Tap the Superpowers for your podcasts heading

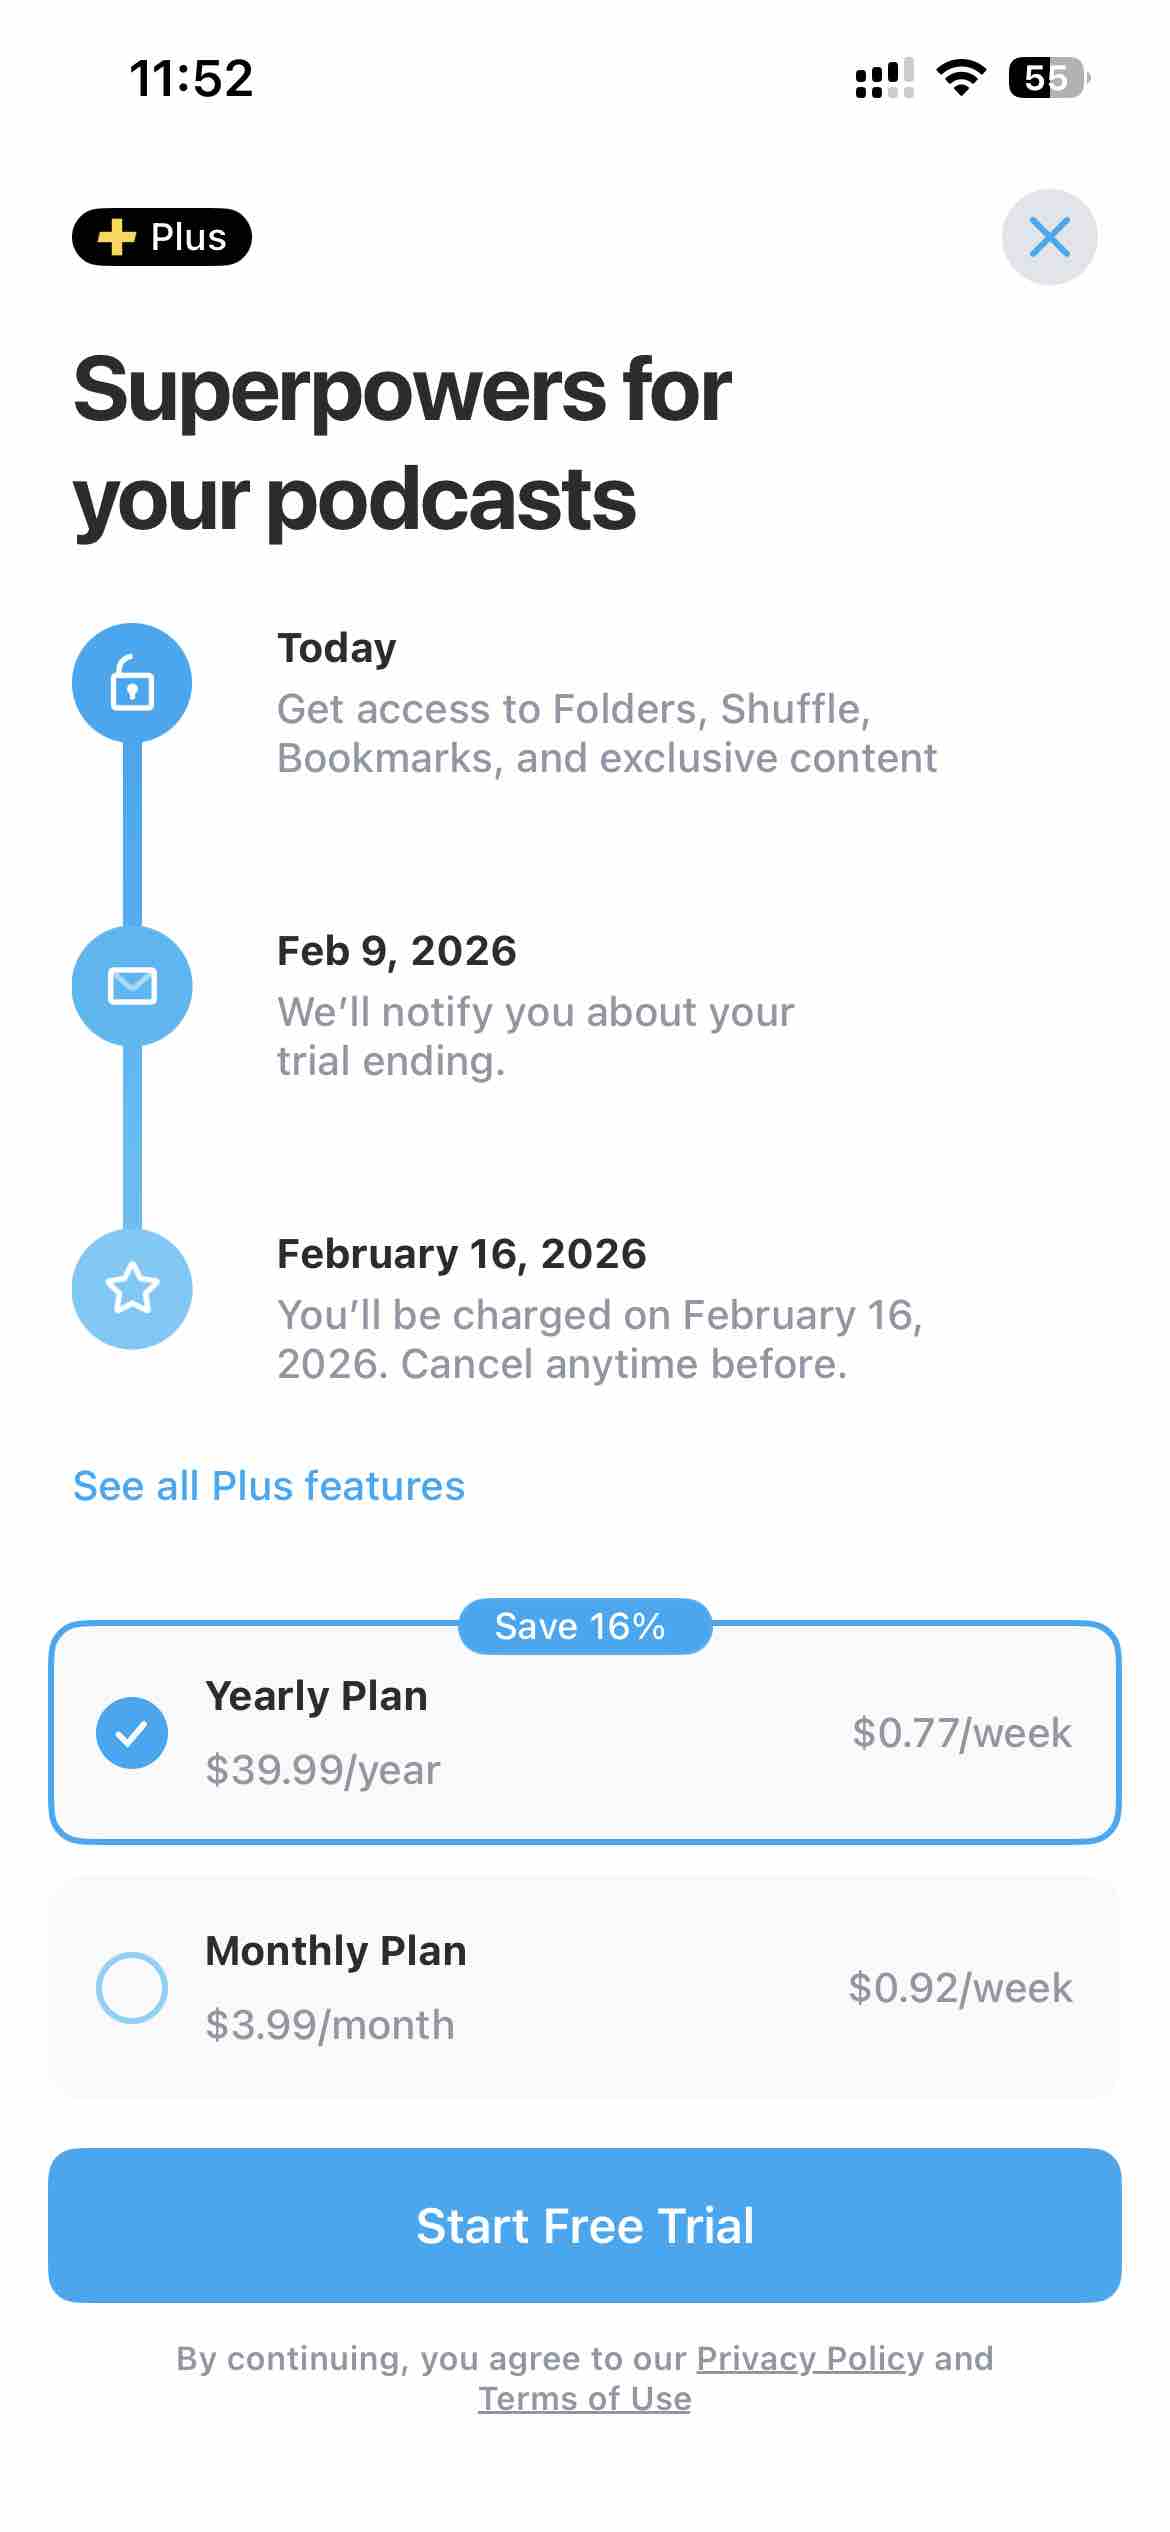(x=403, y=443)
